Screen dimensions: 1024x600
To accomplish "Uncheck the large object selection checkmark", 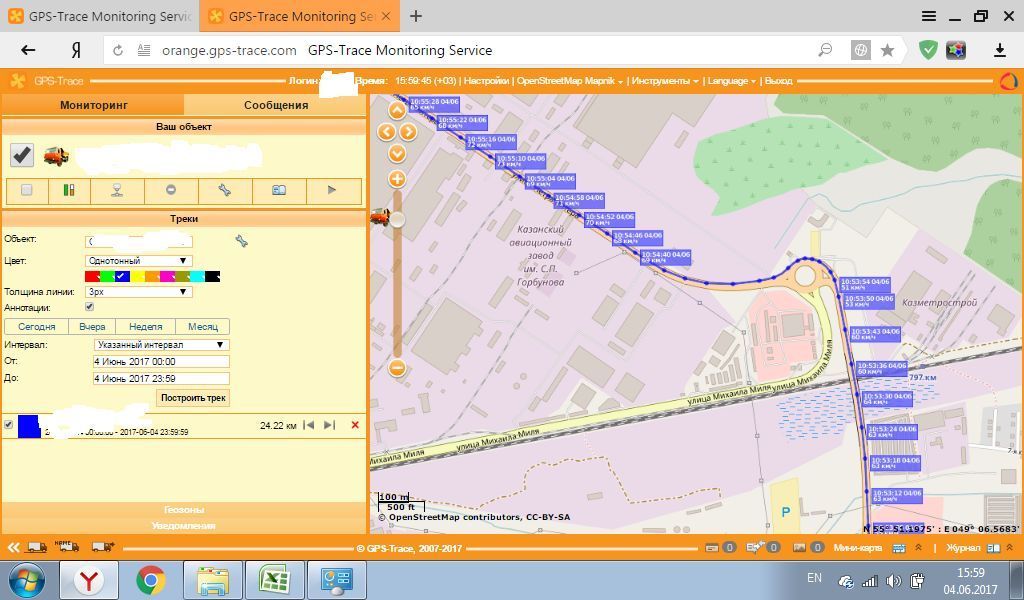I will point(22,154).
